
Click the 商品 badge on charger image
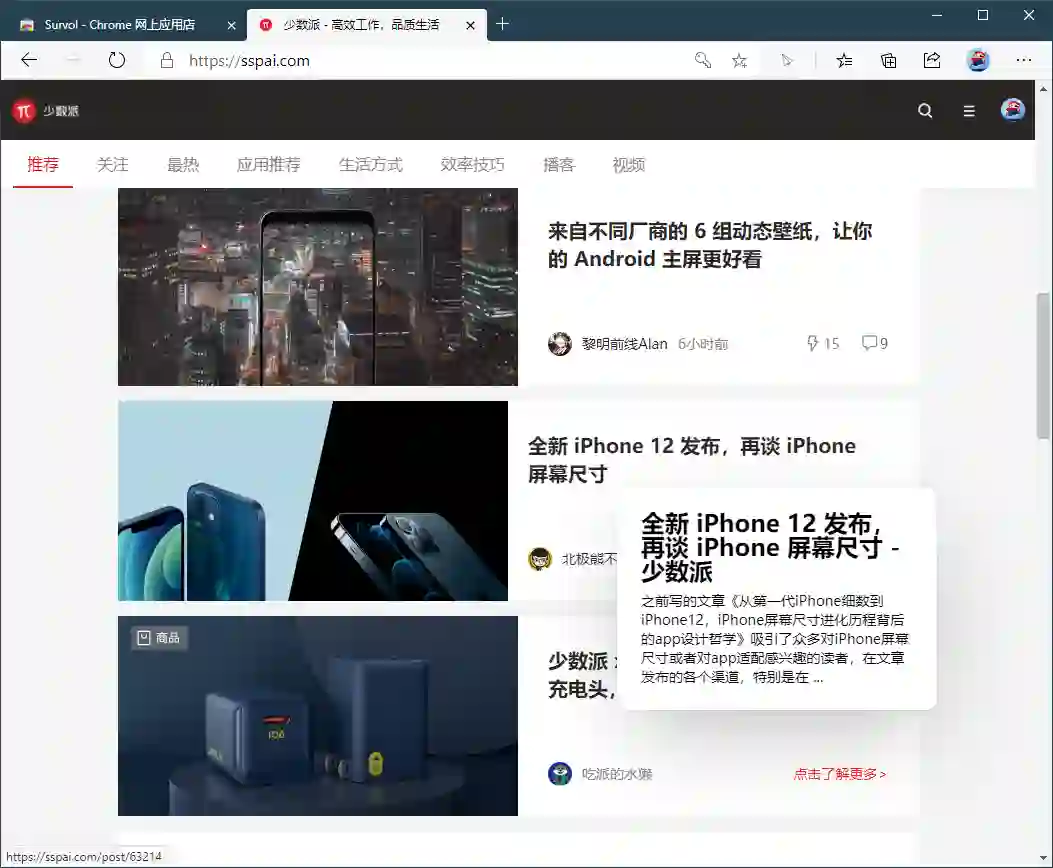pos(159,638)
